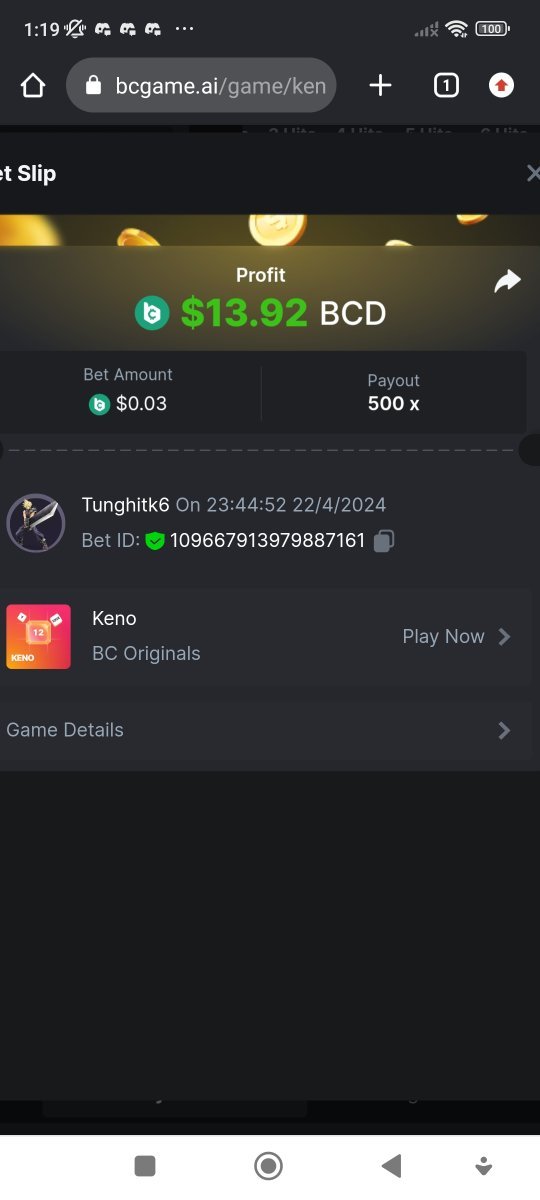Open a new tab with plus icon
The image size is (540, 1200).
pyautogui.click(x=380, y=86)
